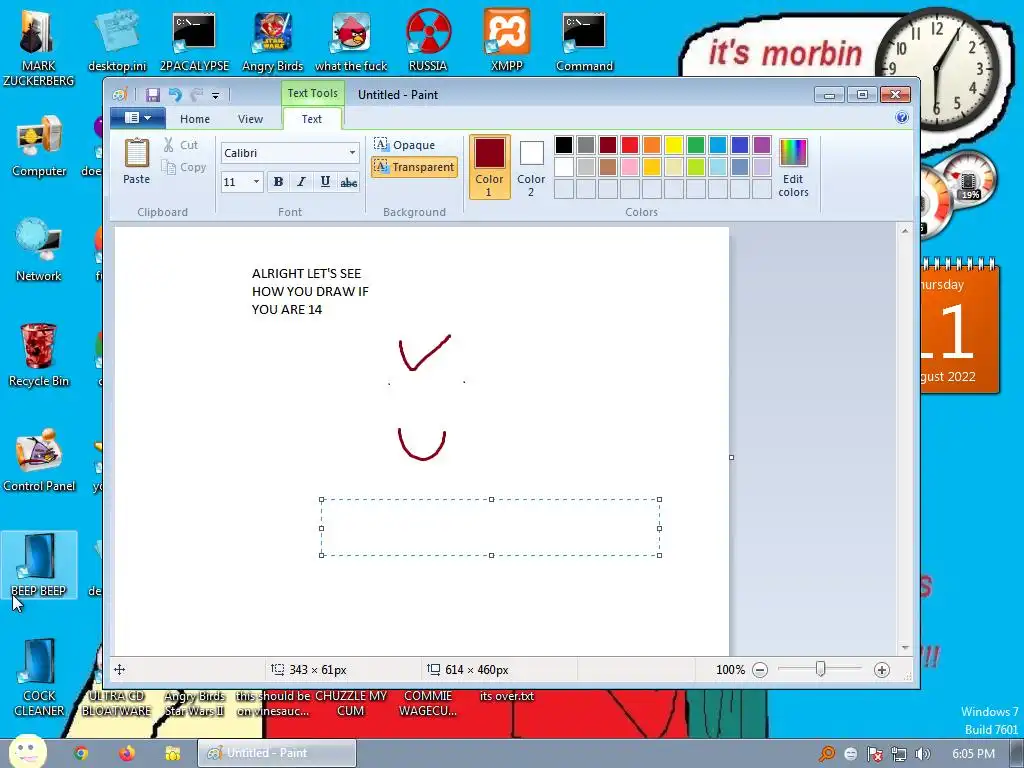Pick the yellow color swatch
The width and height of the screenshot is (1024, 768).
coord(674,144)
